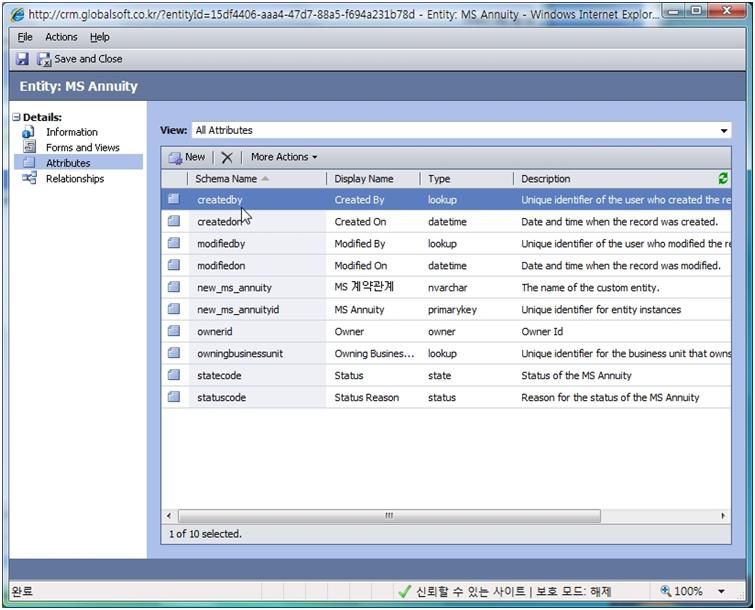Viewport: 755px width, 610px height.
Task: Open the Actions menu
Action: [x=61, y=37]
